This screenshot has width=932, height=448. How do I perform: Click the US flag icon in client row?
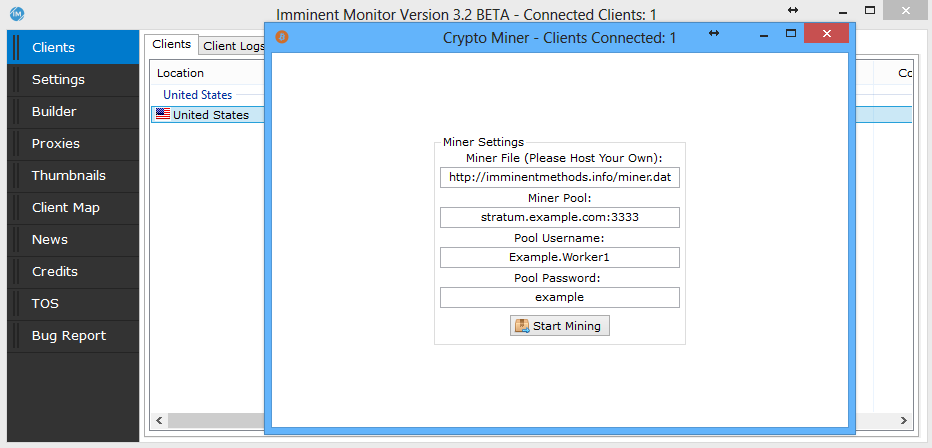163,114
